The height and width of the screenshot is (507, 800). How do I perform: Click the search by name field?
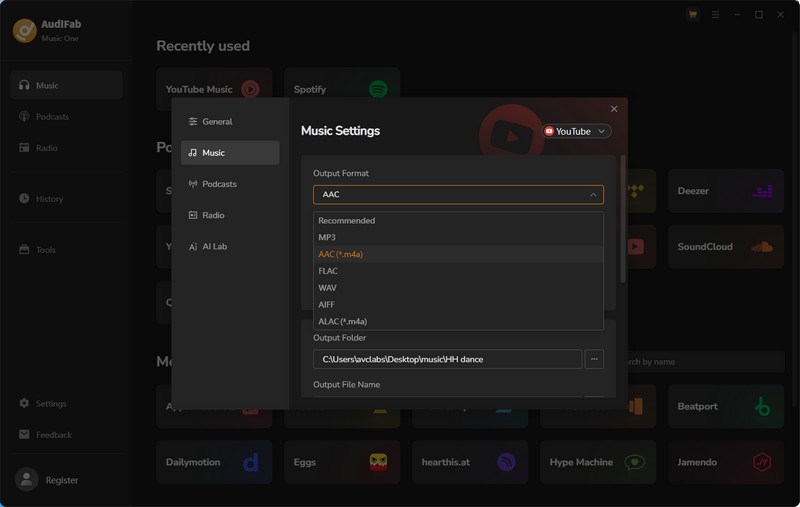(x=706, y=362)
